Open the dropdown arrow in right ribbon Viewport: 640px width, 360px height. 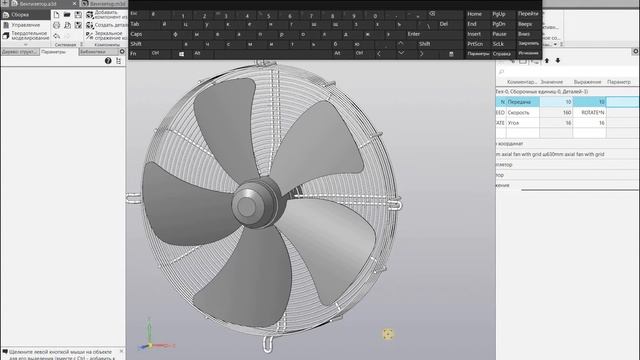556,44
